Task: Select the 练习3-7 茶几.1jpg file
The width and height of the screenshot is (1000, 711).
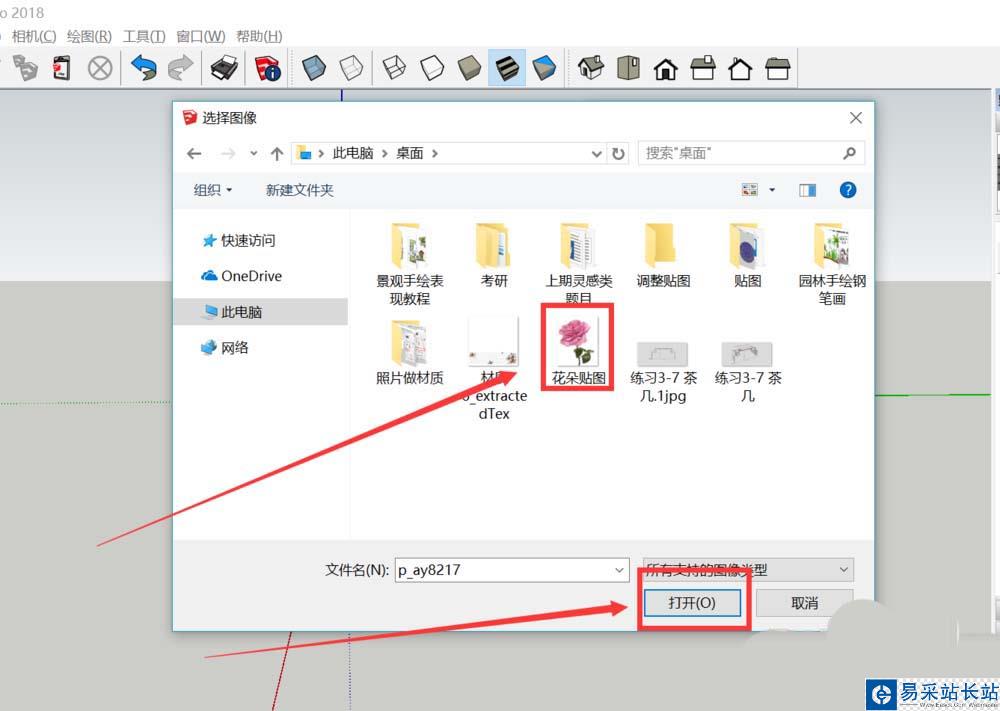Action: click(x=663, y=372)
